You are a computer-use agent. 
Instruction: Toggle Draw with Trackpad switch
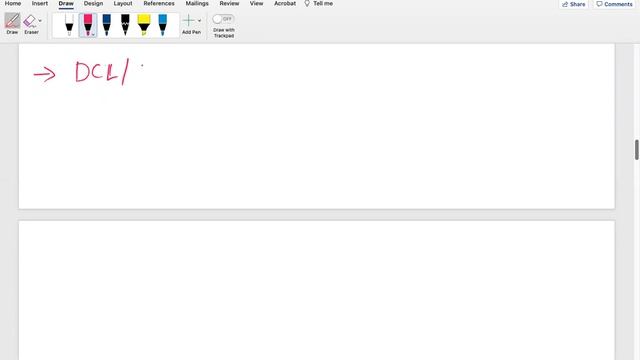tap(223, 19)
